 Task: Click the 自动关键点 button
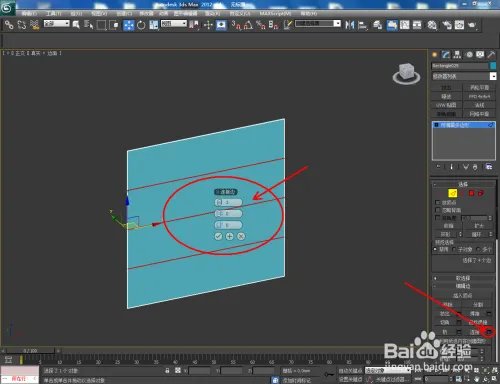(350, 370)
